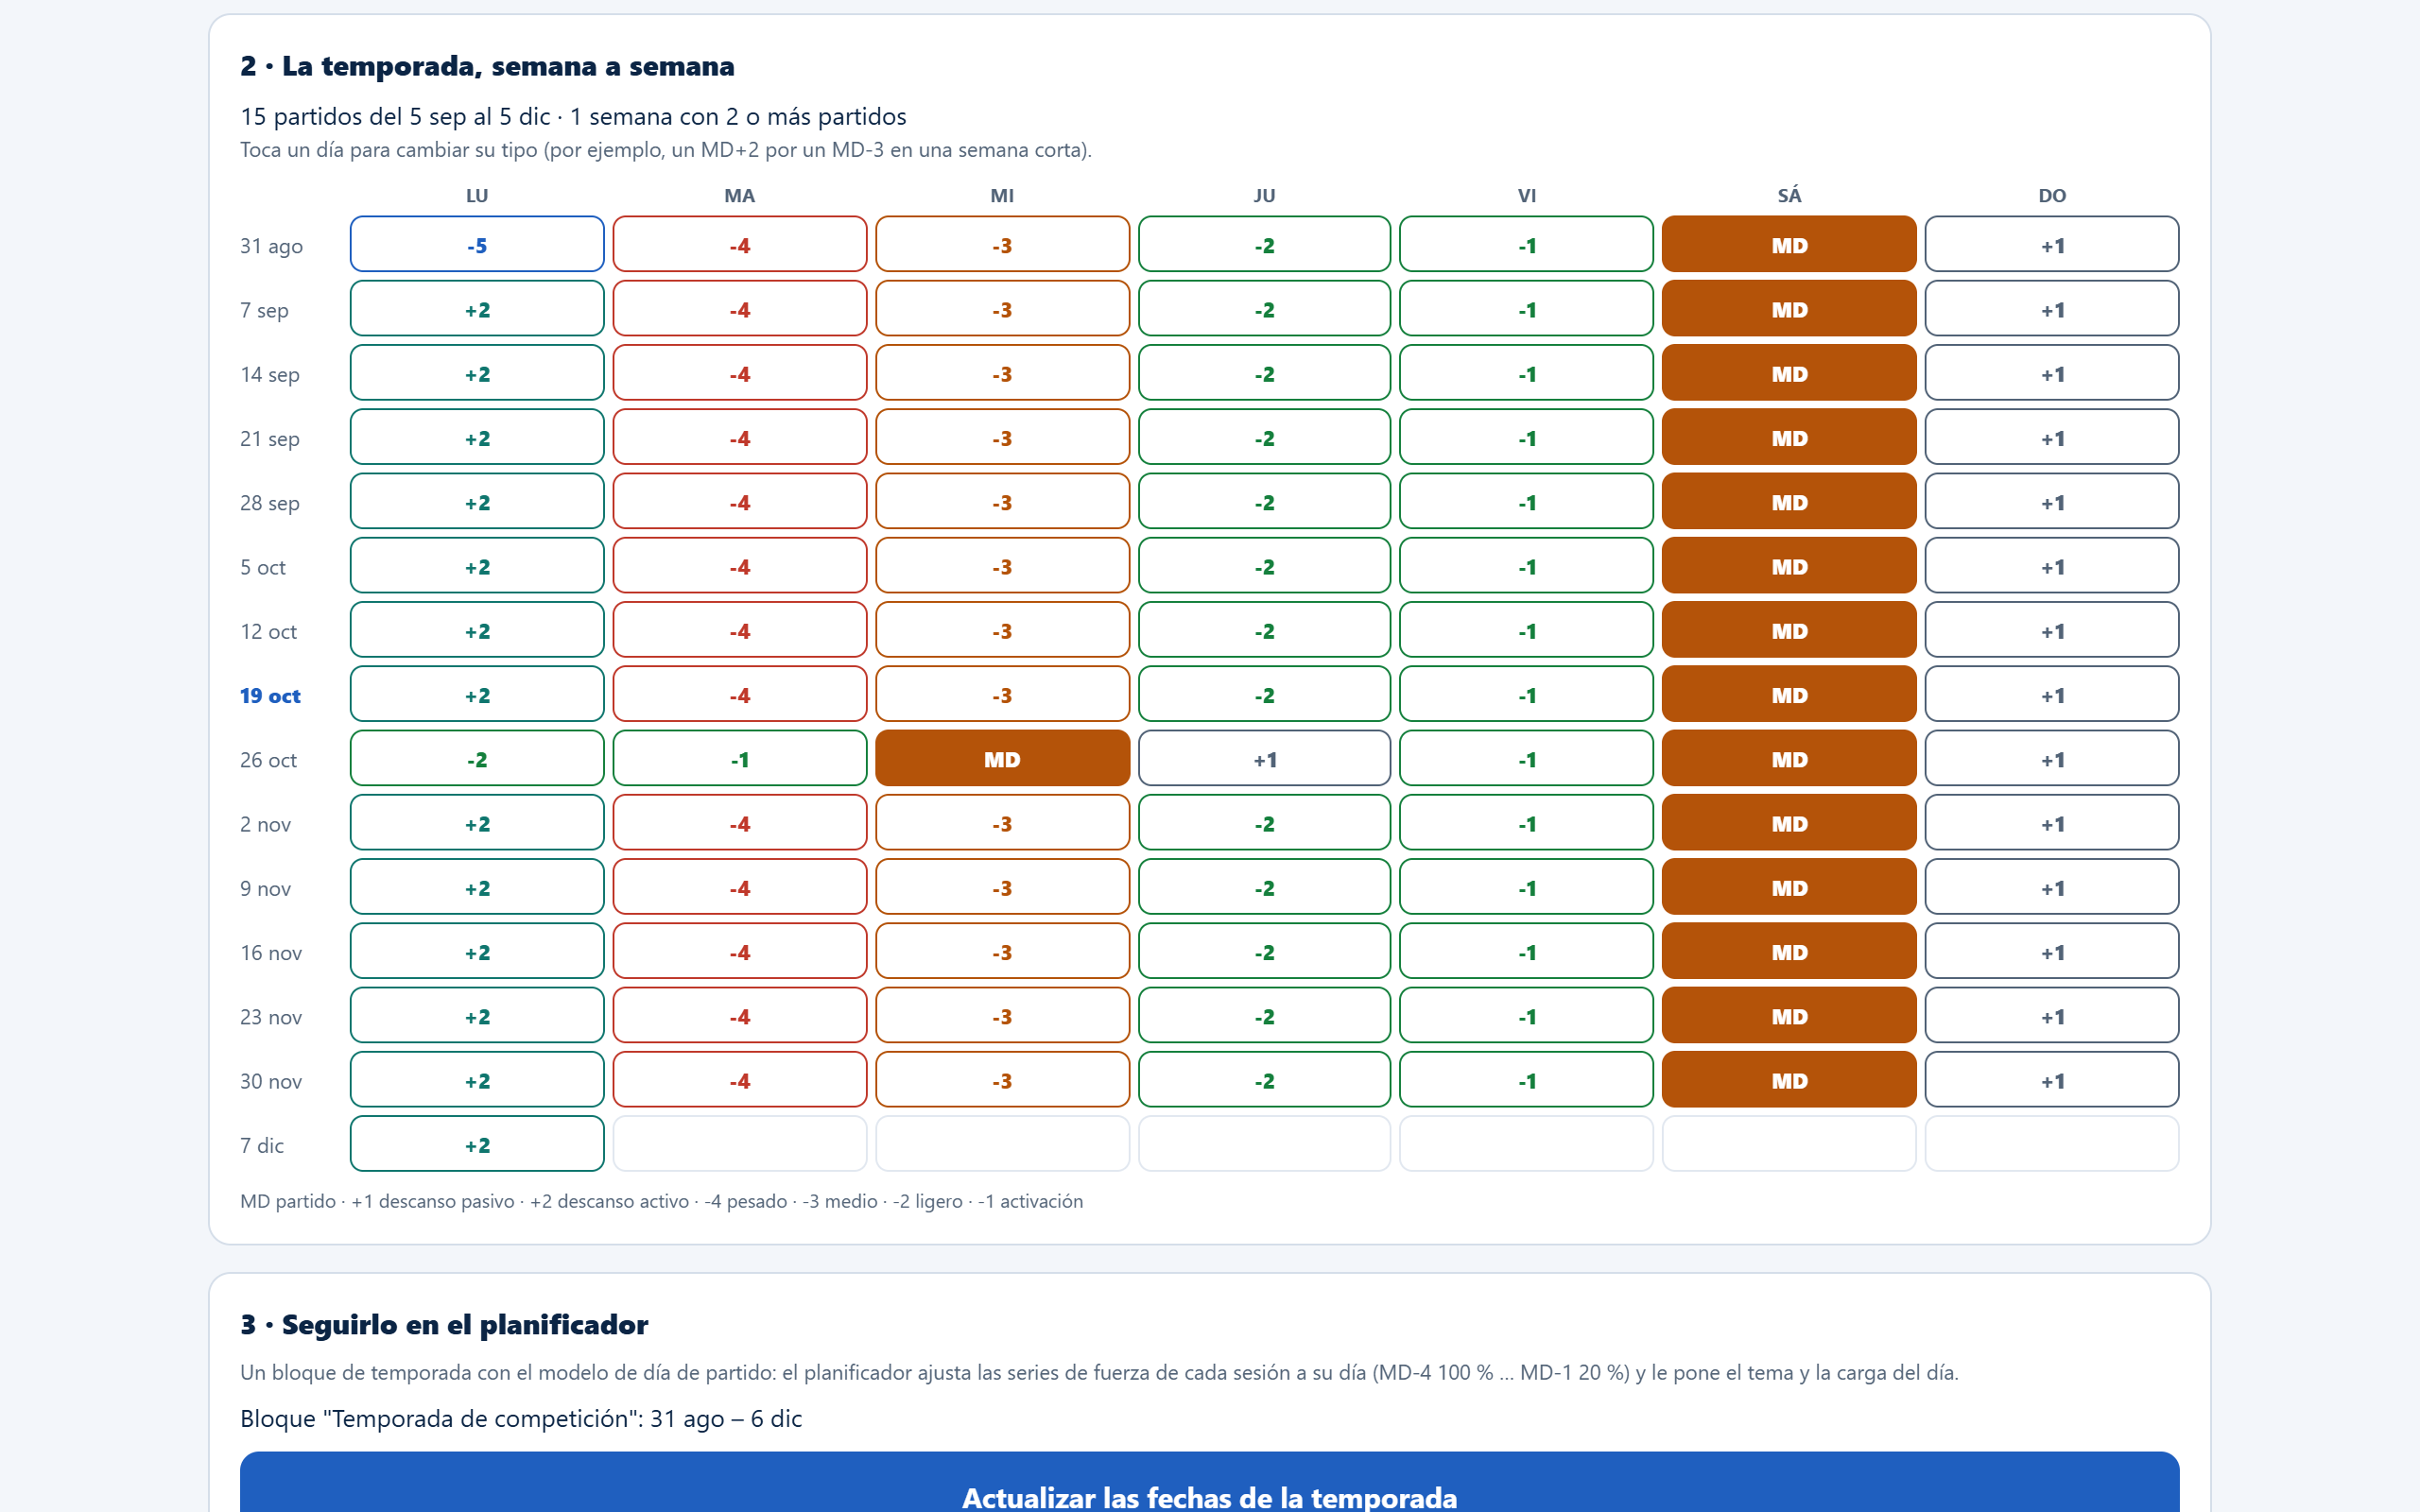Image resolution: width=2420 pixels, height=1512 pixels.
Task: Click the Saturday MD cell in the 19 oct row
Action: [x=1789, y=694]
